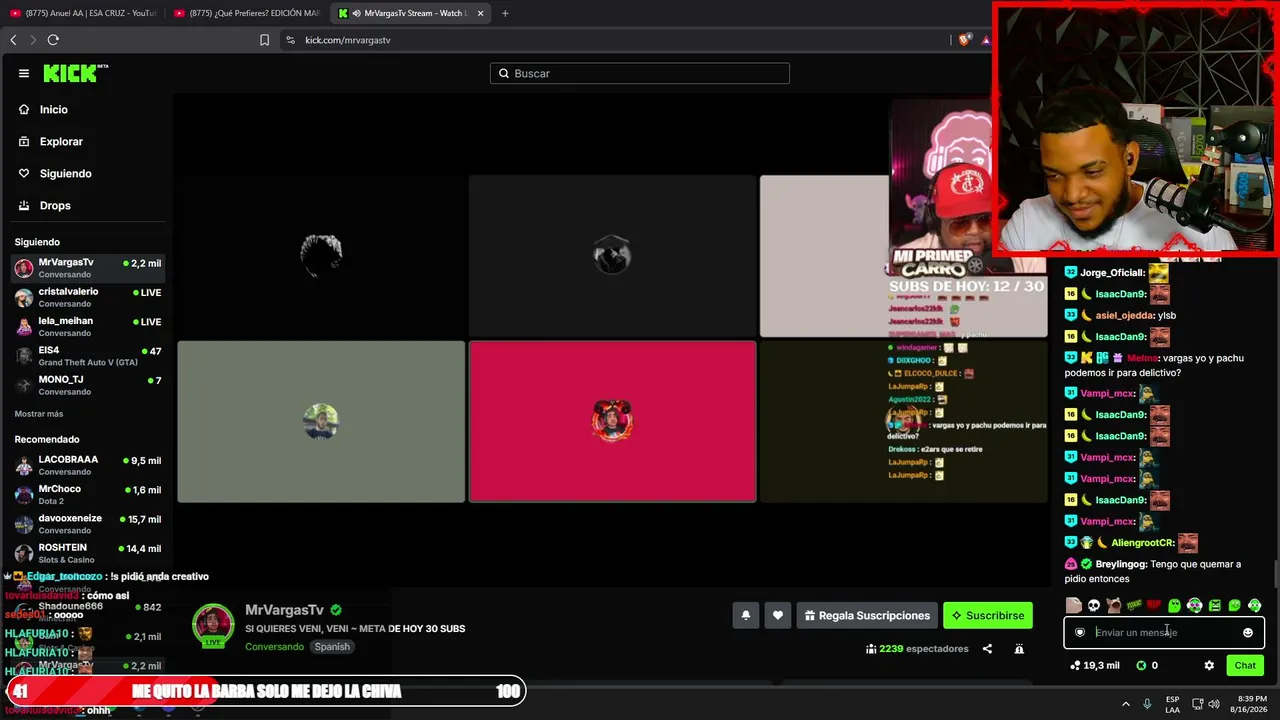Open ROSHTEIN recommended channel
Screen dimensions: 1280x720
coord(87,553)
